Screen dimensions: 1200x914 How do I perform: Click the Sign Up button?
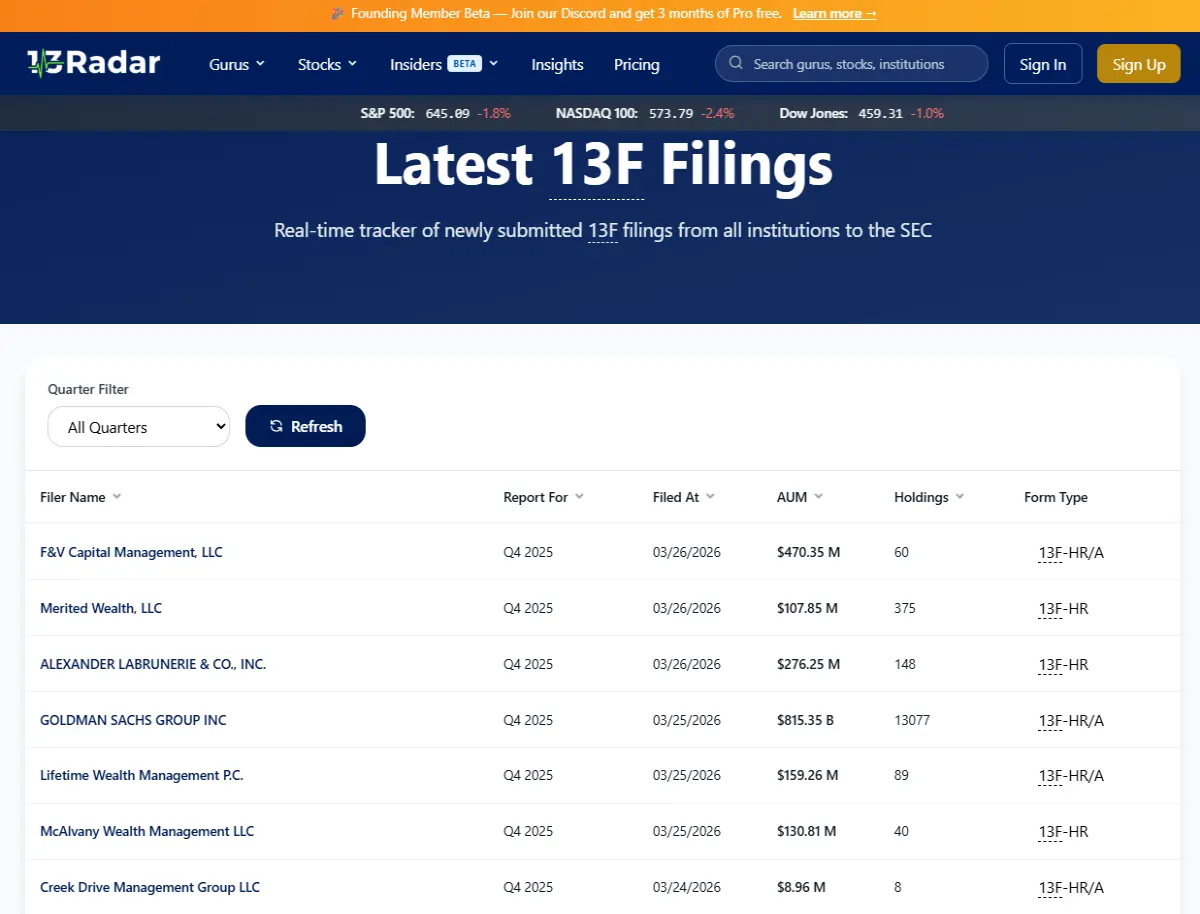(x=1139, y=64)
